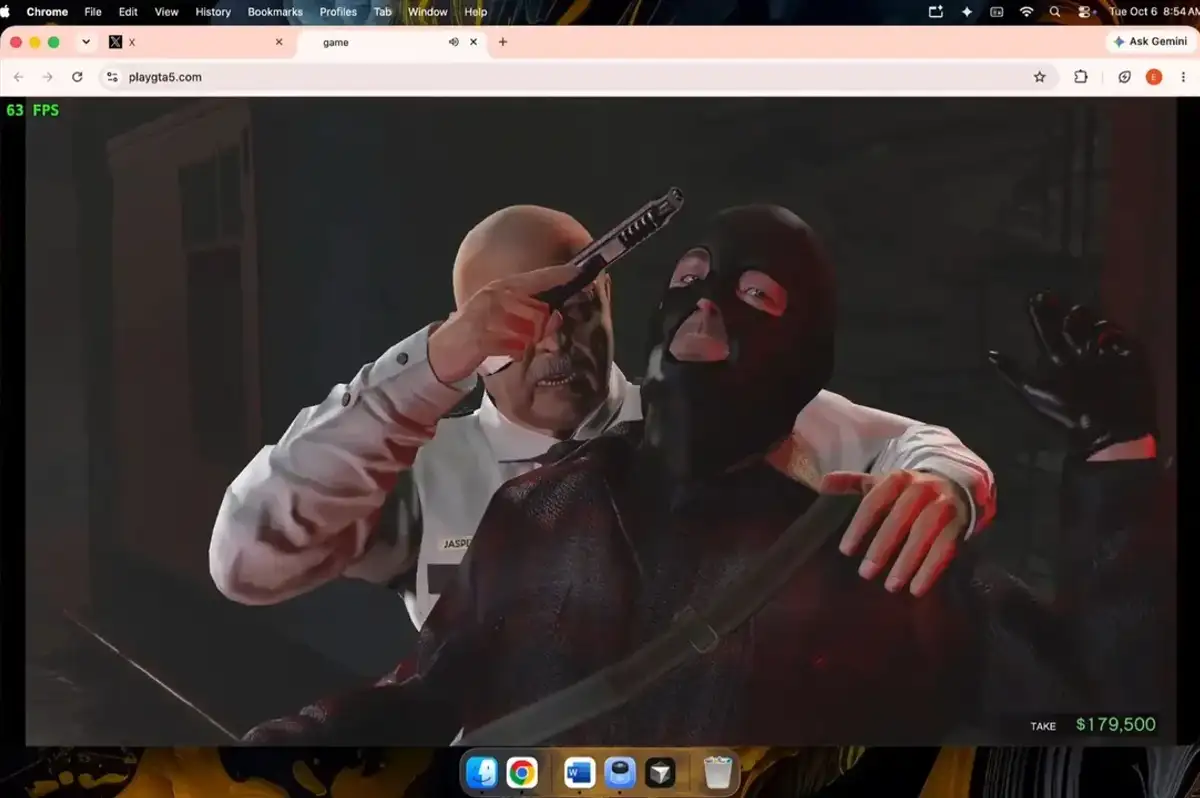Open the cube icon app in Dock
The image size is (1200, 798).
[659, 773]
